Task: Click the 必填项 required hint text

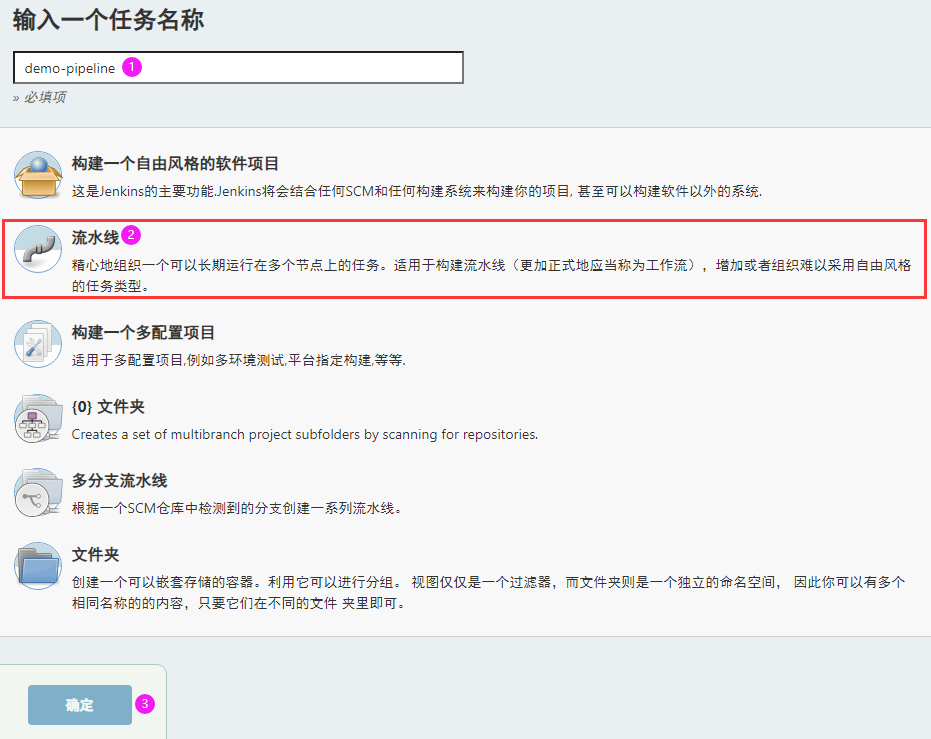Action: pyautogui.click(x=39, y=97)
